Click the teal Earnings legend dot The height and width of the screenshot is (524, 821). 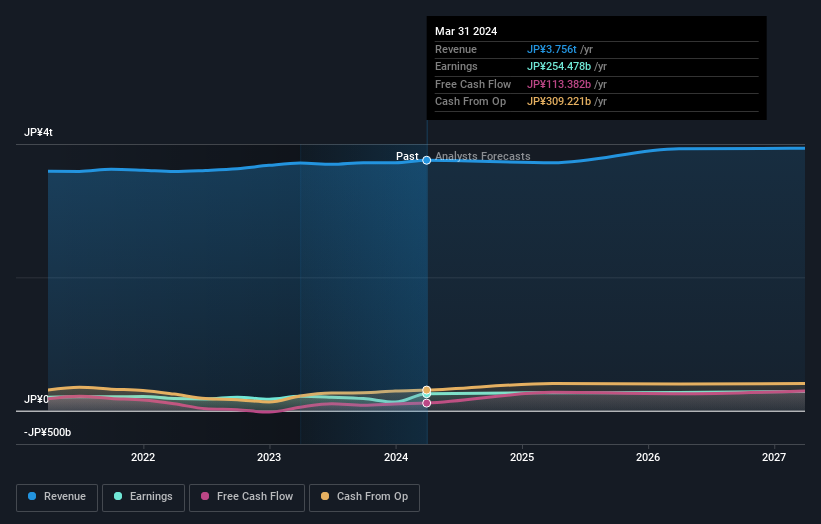click(x=118, y=496)
